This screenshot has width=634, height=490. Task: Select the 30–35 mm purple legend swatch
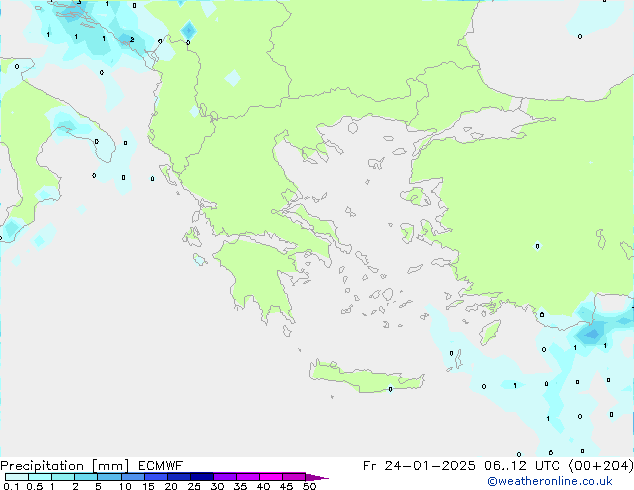(225, 477)
